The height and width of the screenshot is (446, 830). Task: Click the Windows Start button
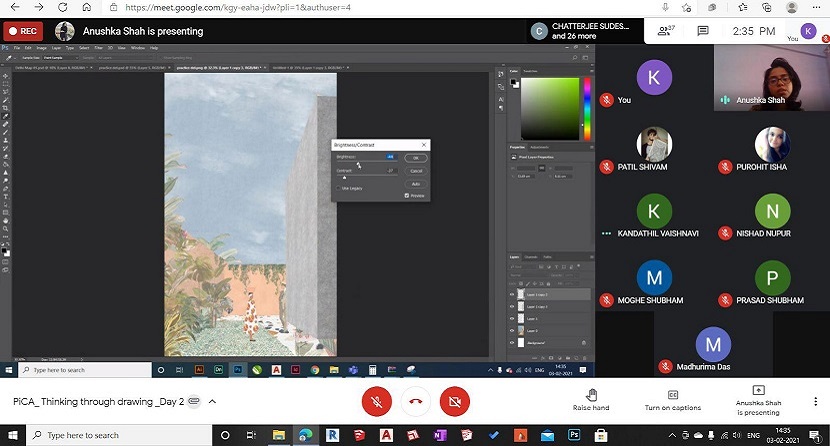coord(12,435)
